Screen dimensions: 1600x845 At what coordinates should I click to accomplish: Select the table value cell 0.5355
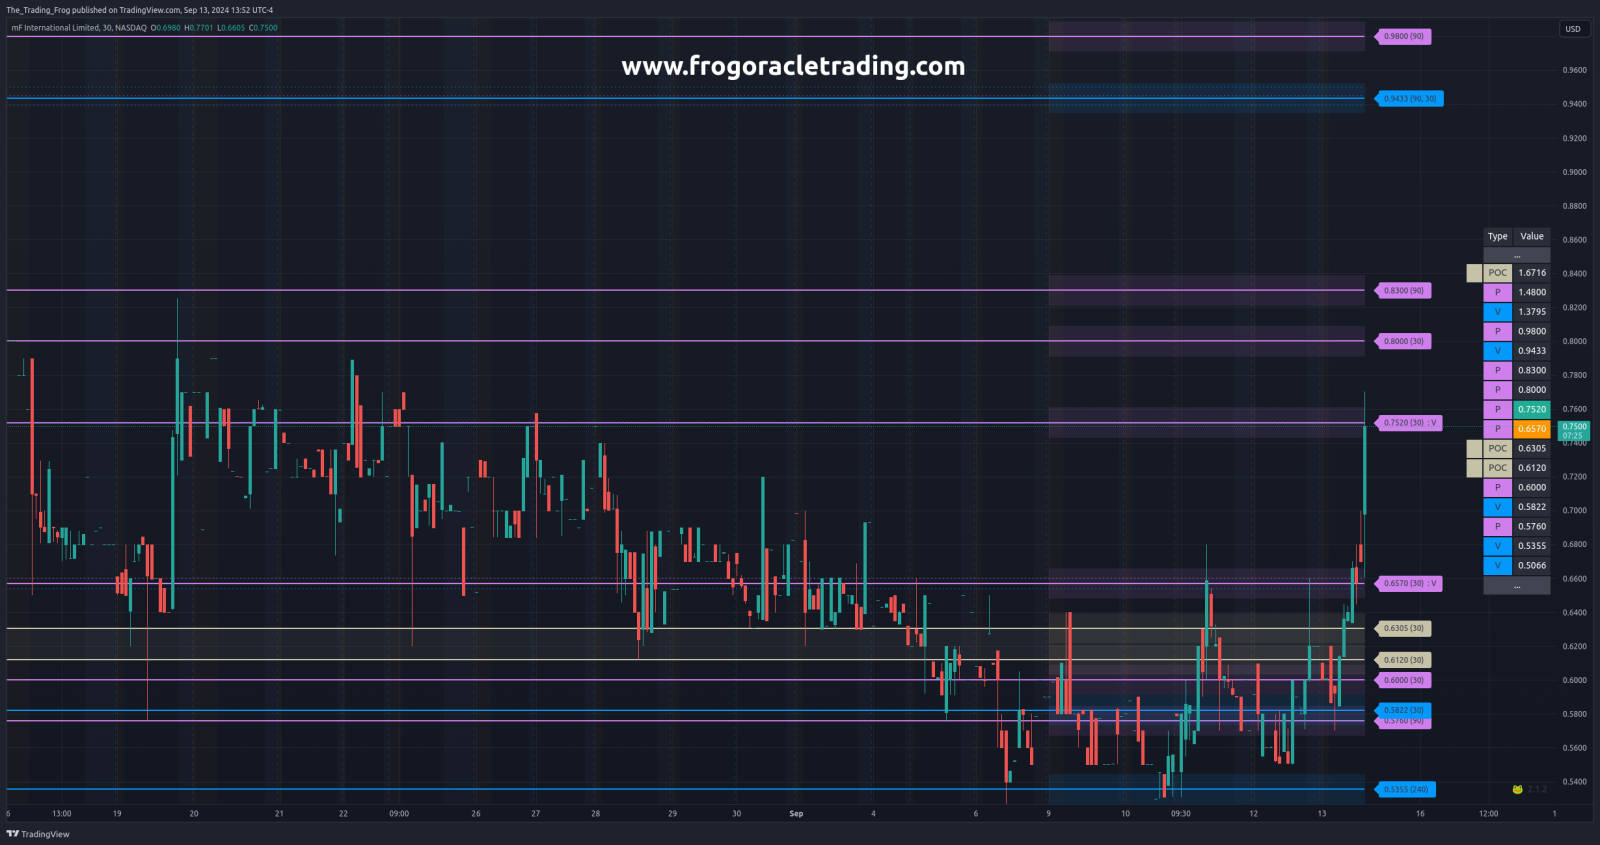[1532, 546]
